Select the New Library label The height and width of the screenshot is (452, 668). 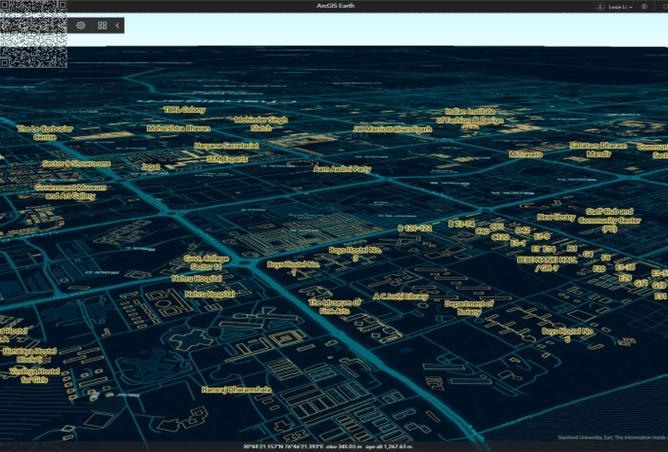point(556,217)
